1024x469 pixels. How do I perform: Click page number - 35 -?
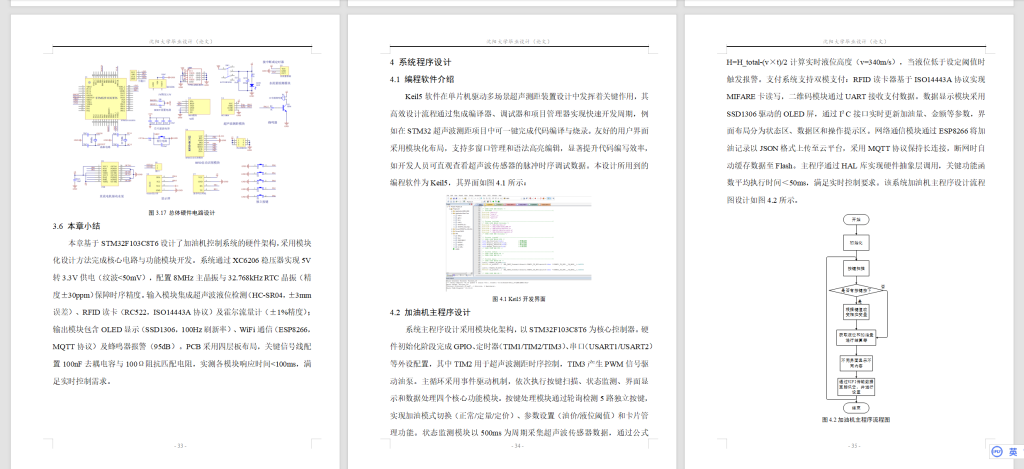pos(855,446)
